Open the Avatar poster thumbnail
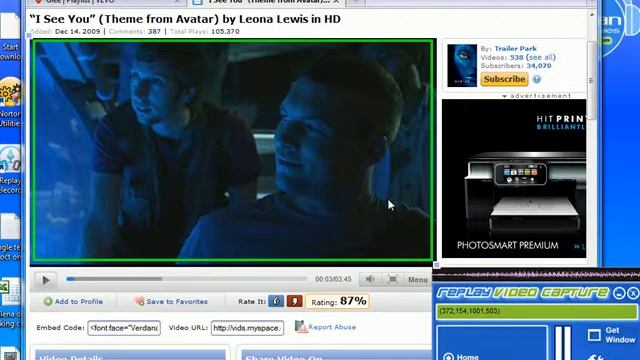The width and height of the screenshot is (640, 360). click(x=462, y=65)
